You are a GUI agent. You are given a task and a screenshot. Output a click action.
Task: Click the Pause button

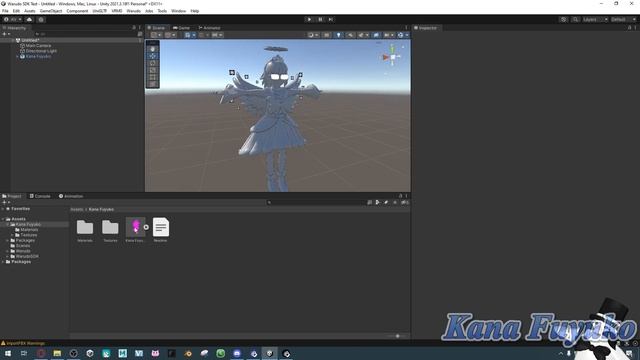[x=320, y=19]
